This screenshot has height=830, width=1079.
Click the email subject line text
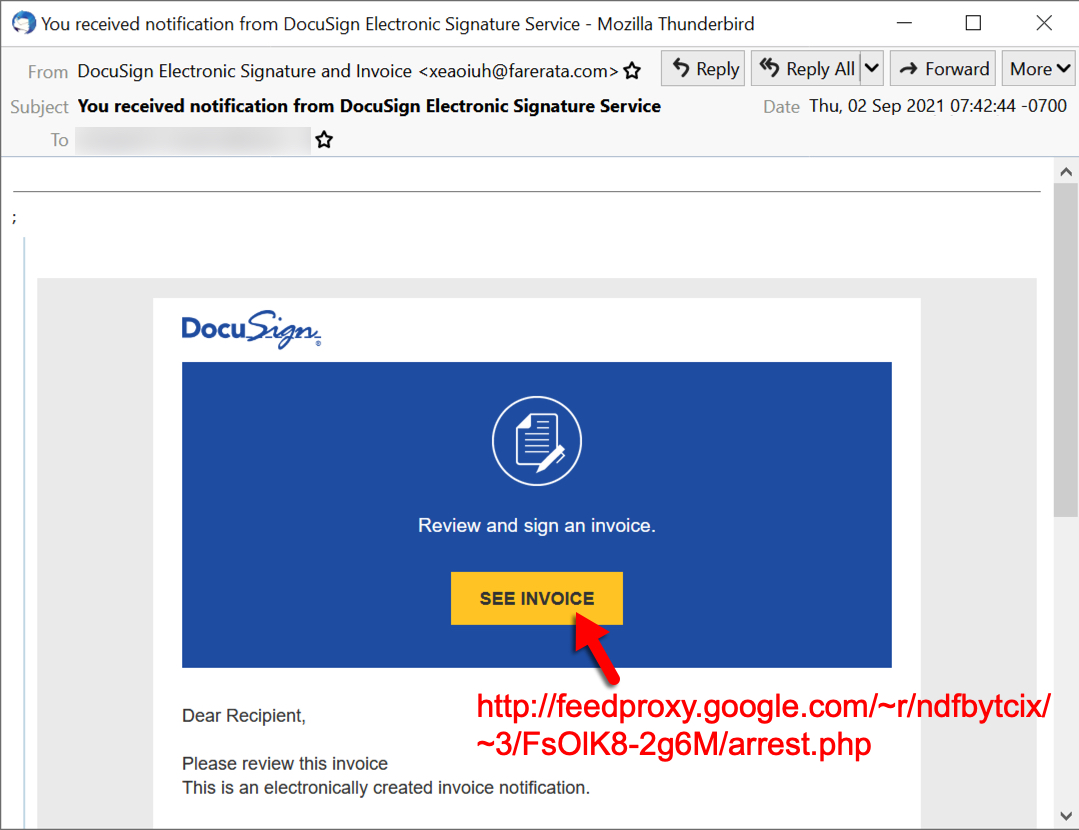coord(369,106)
